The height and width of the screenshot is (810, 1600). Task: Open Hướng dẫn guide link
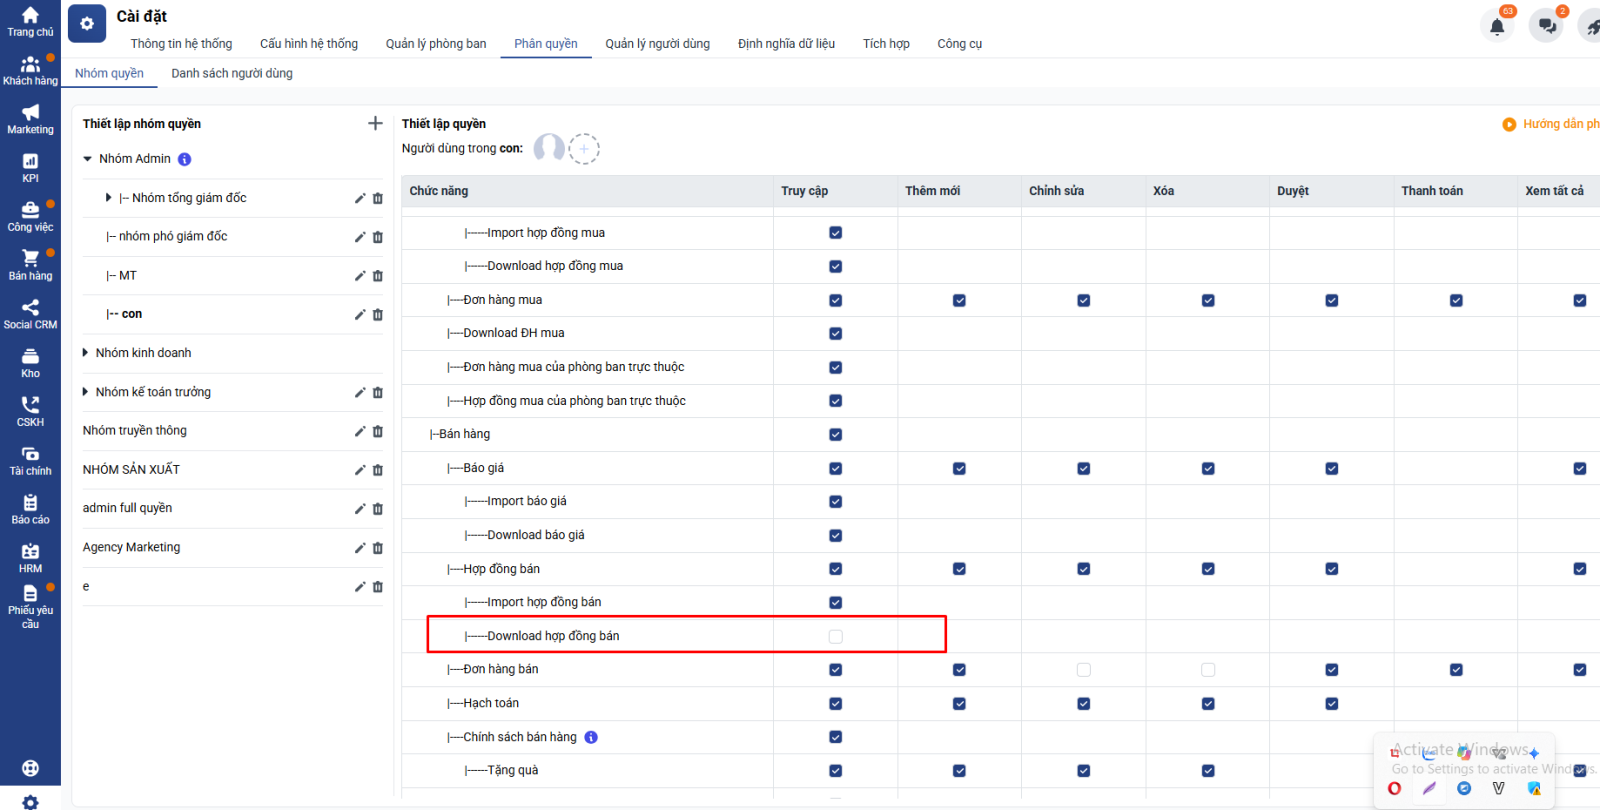1551,124
